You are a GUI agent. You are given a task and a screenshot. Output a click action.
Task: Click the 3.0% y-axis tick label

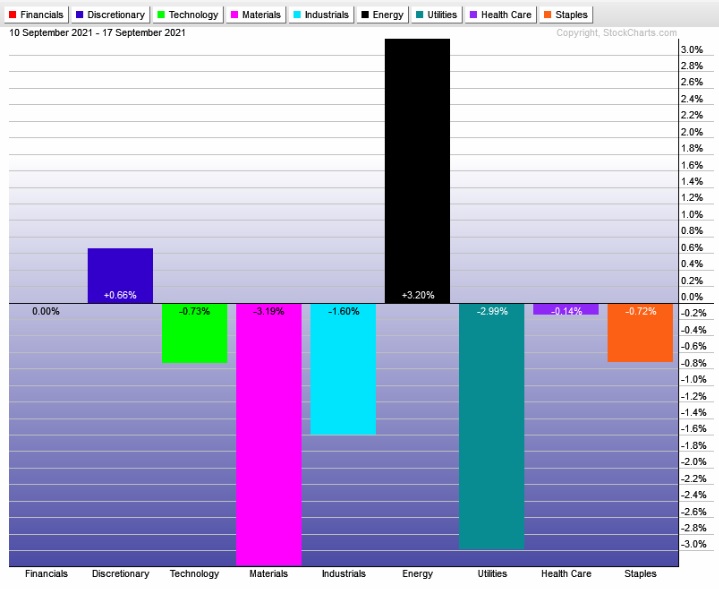[691, 50]
